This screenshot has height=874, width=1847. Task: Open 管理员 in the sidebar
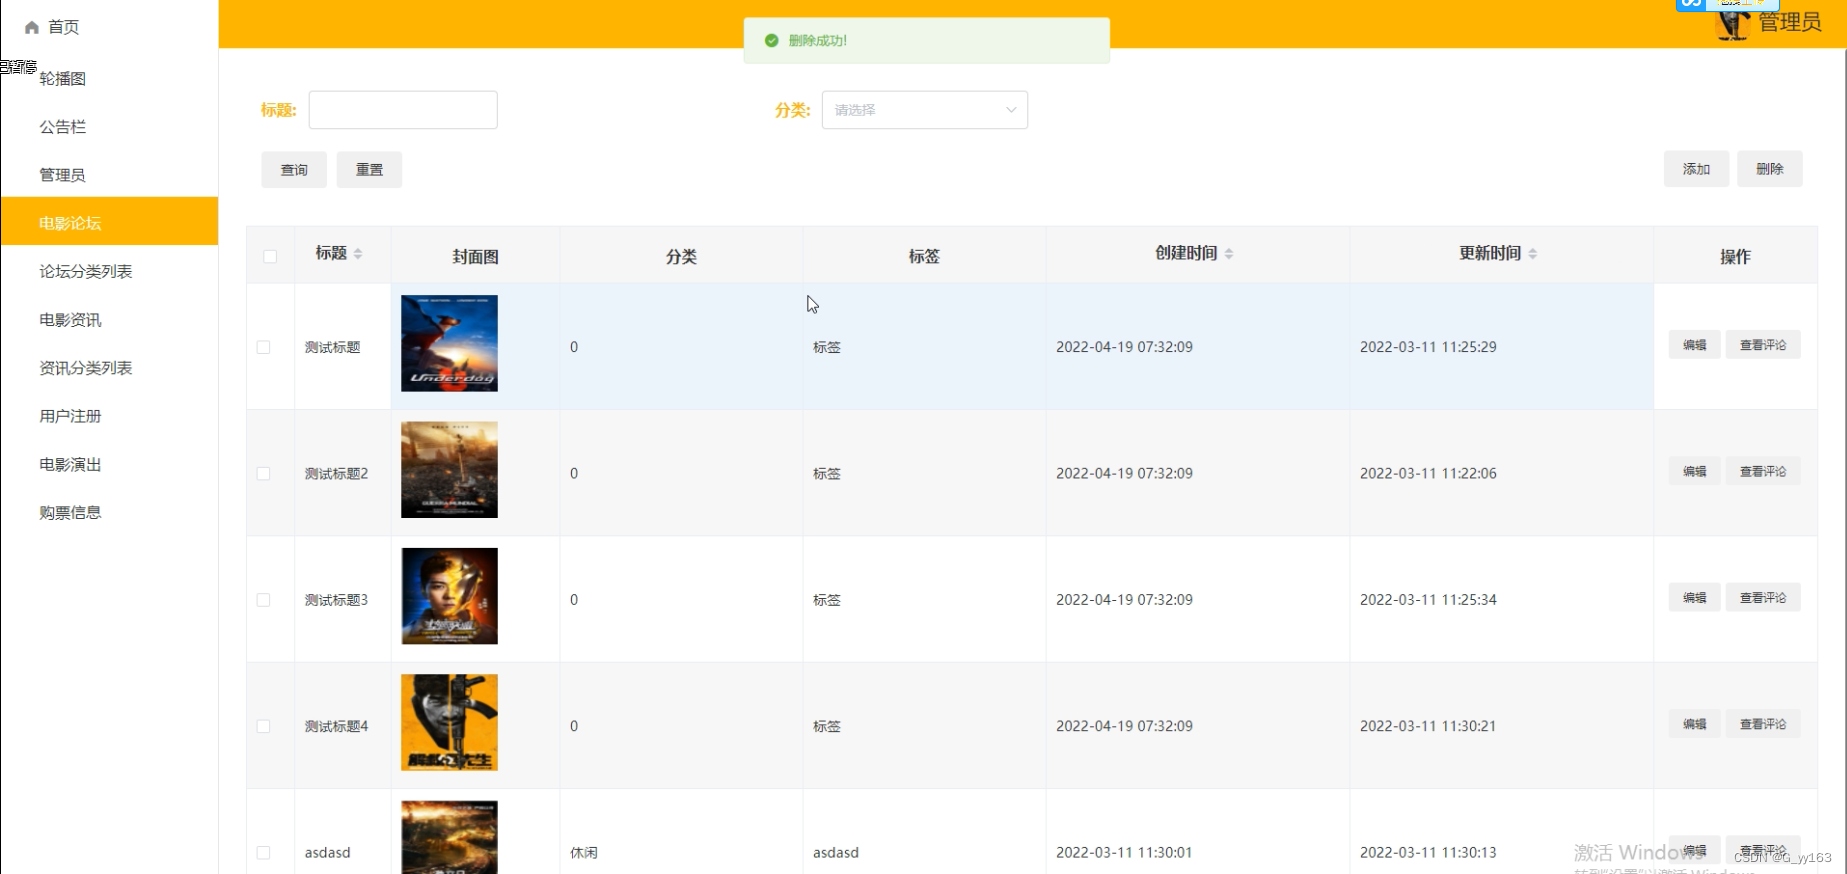coord(109,175)
